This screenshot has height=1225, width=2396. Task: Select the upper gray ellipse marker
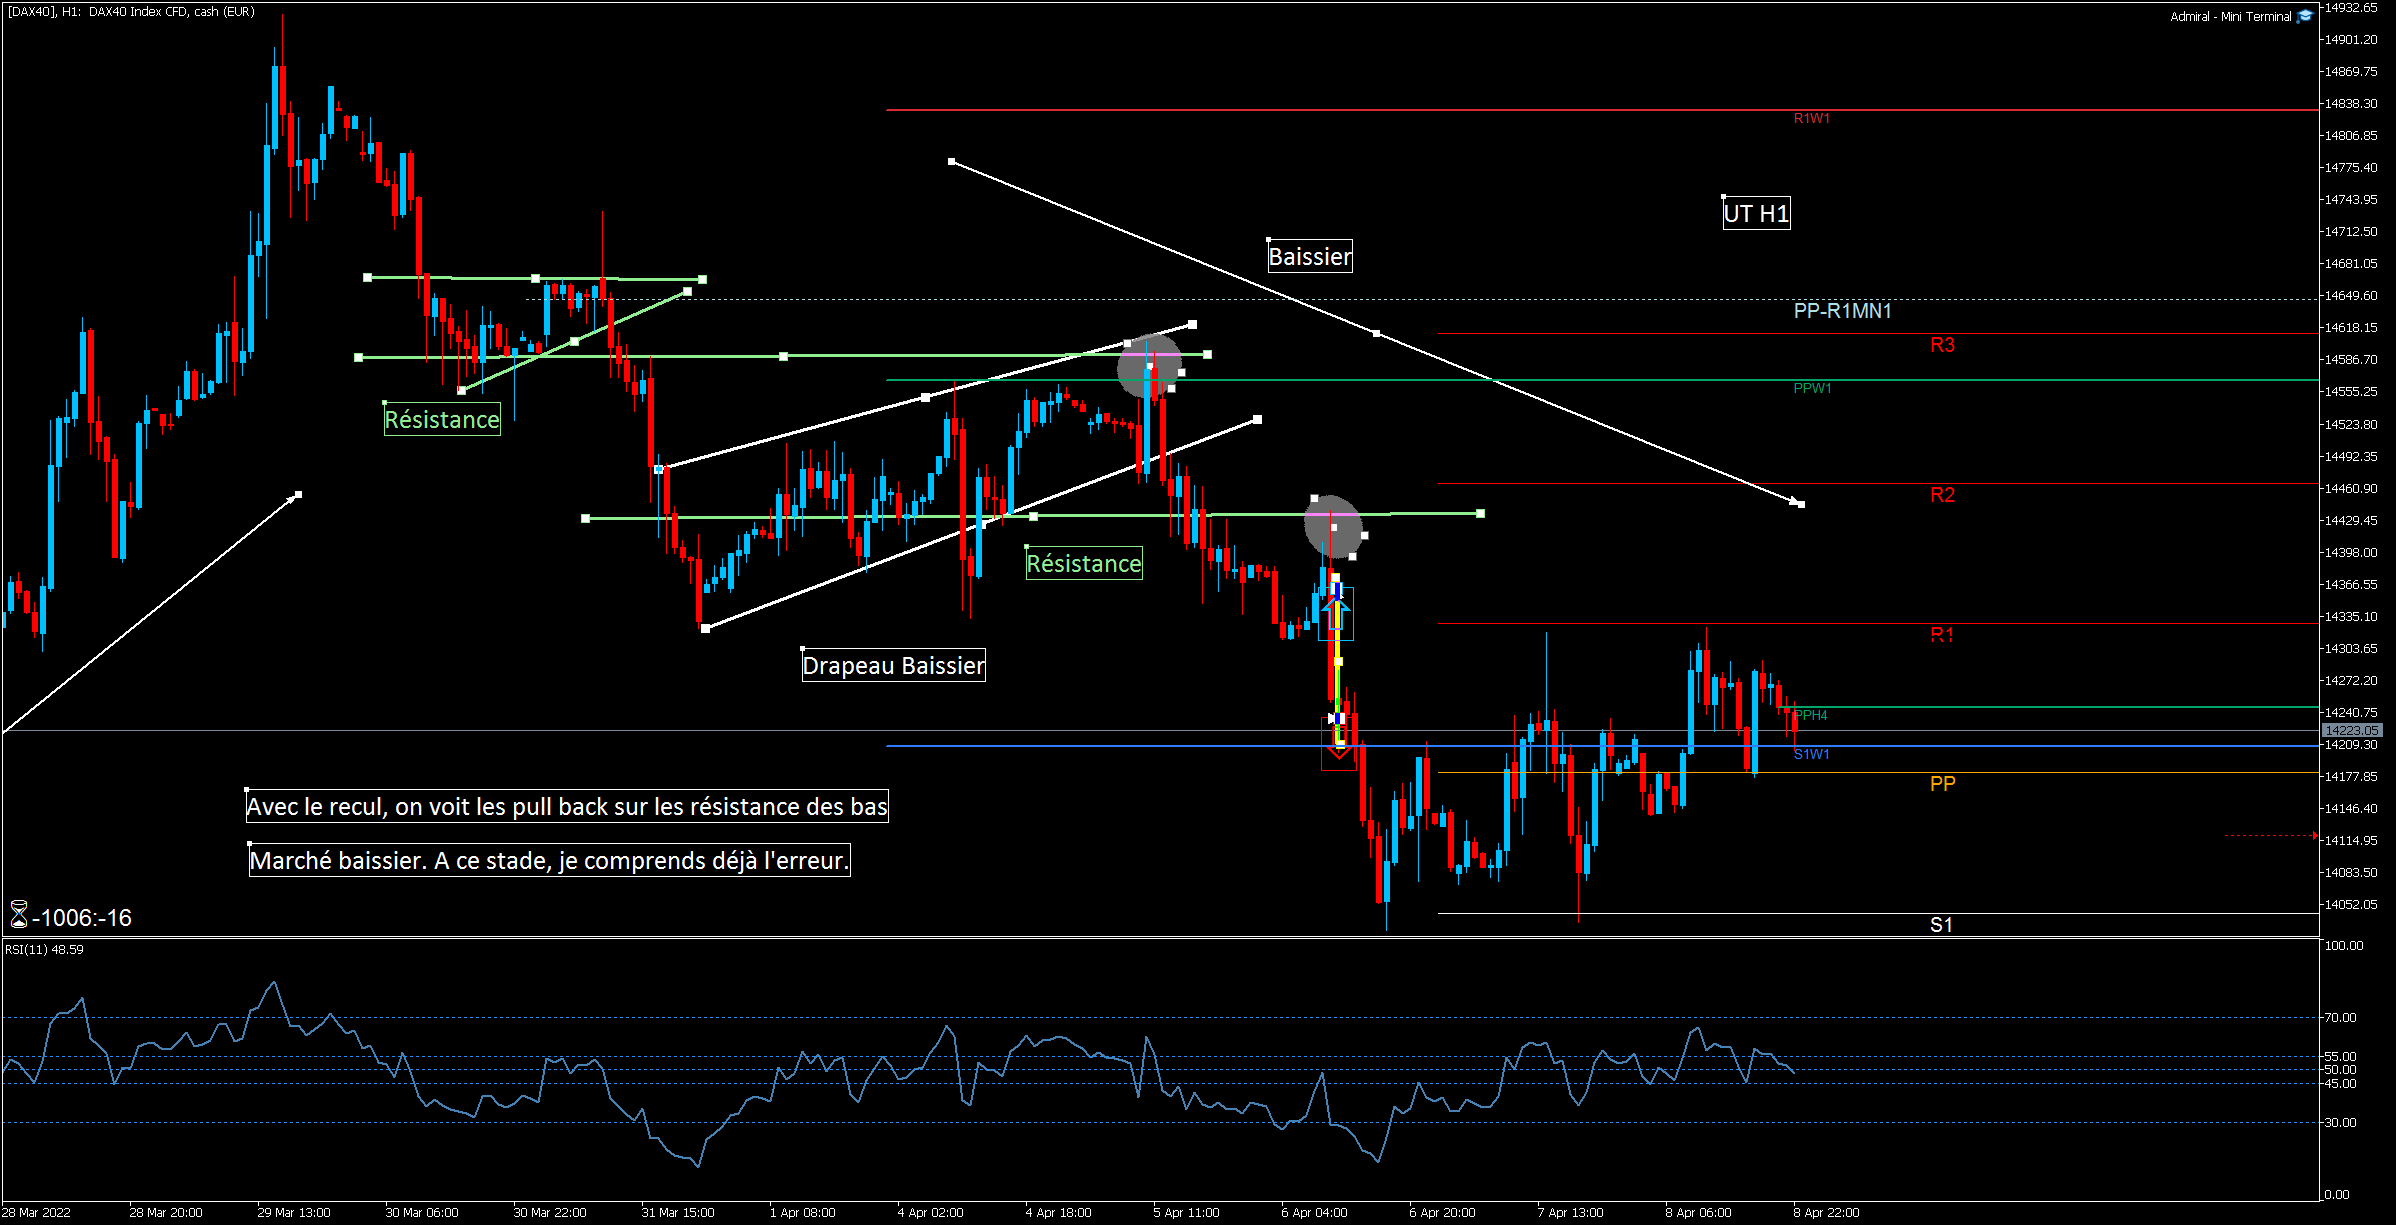pyautogui.click(x=1149, y=365)
